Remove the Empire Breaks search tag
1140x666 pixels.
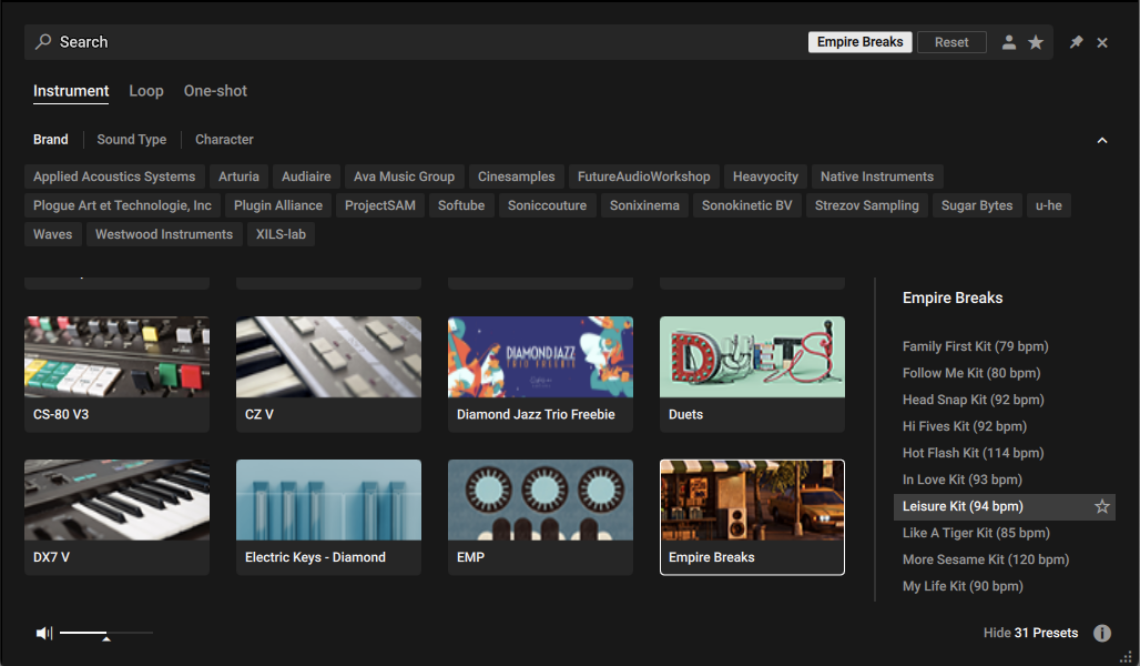point(859,42)
